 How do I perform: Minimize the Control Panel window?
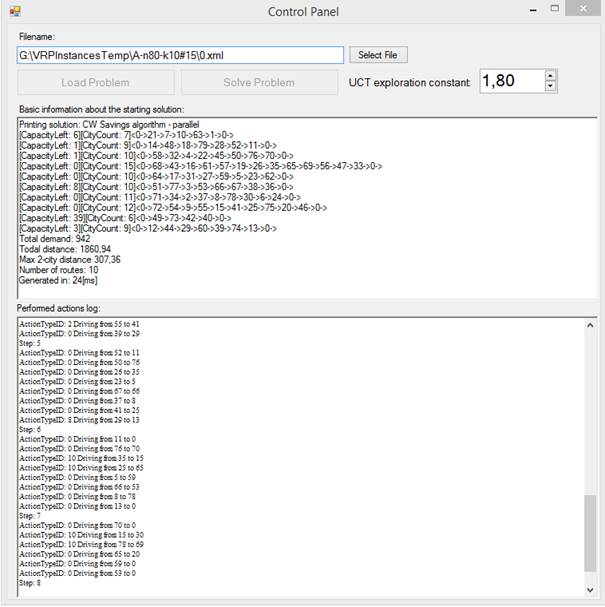pyautogui.click(x=532, y=9)
